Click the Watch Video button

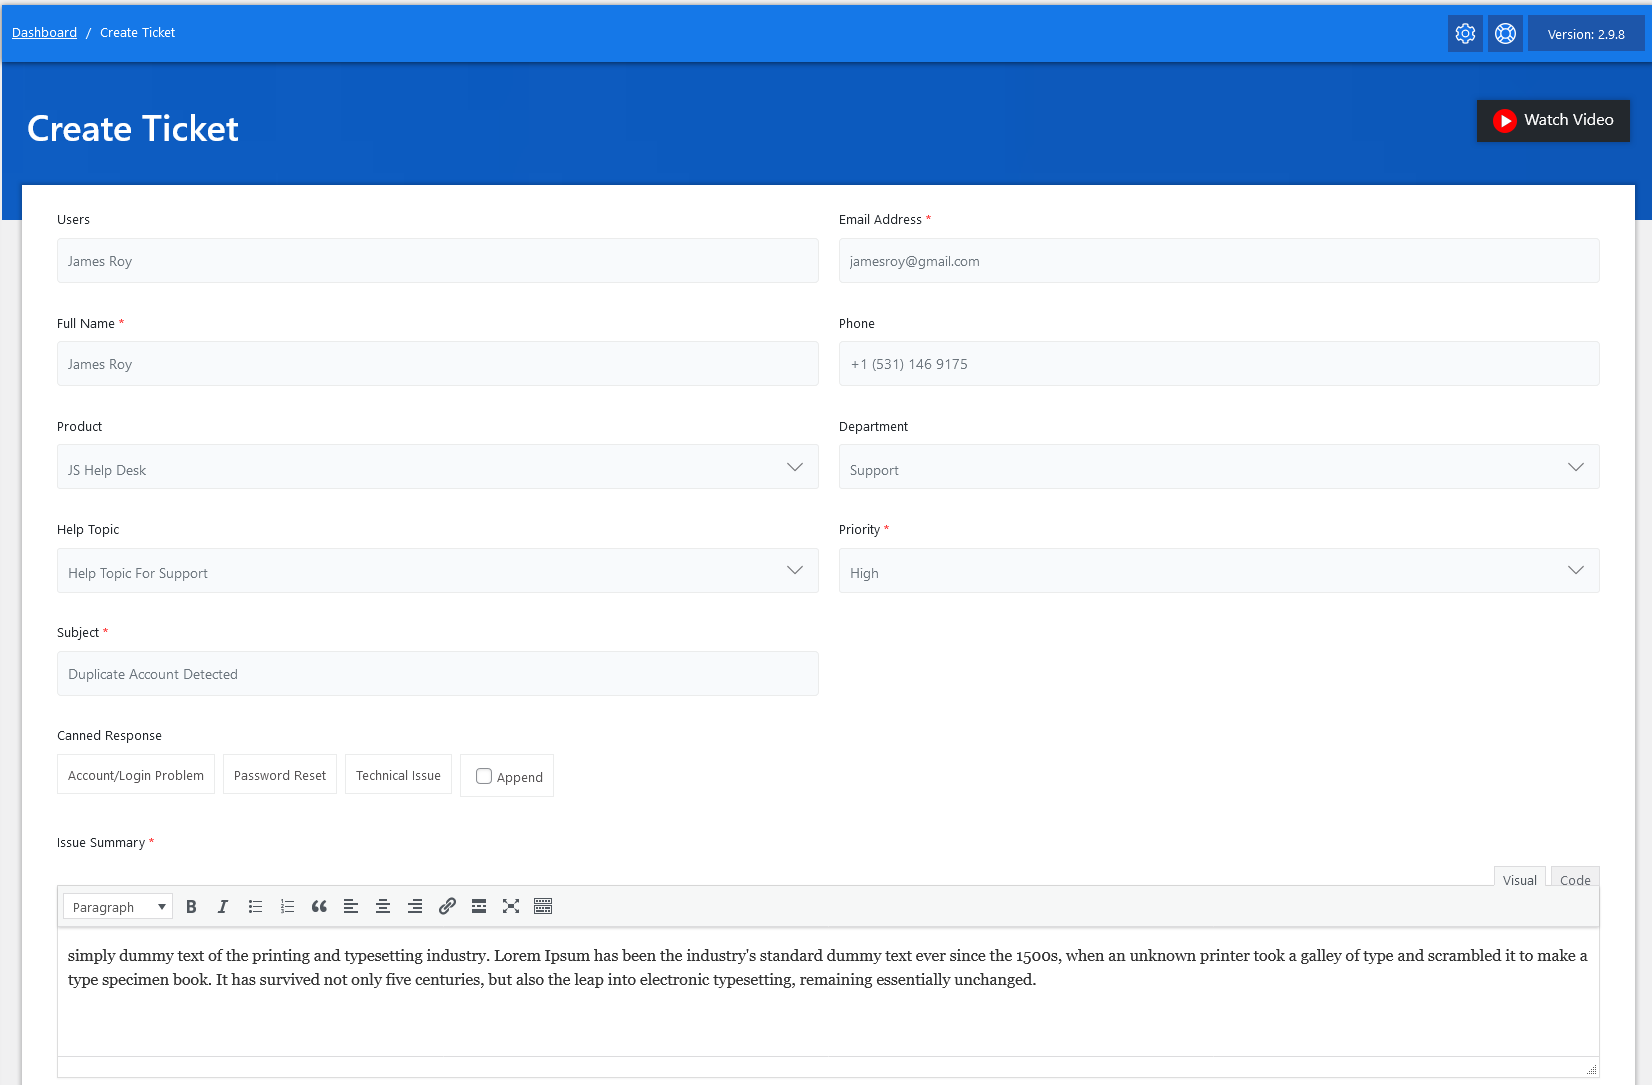pyautogui.click(x=1553, y=120)
